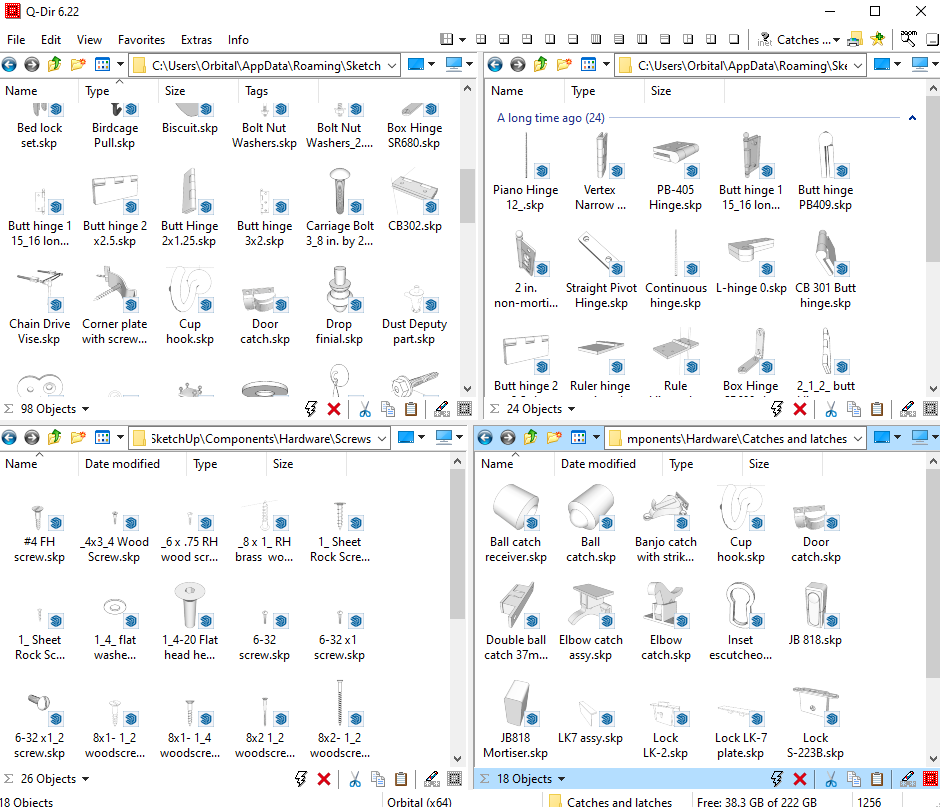
Task: Open the '18 Objects' status dropdown
Action: pyautogui.click(x=561, y=779)
